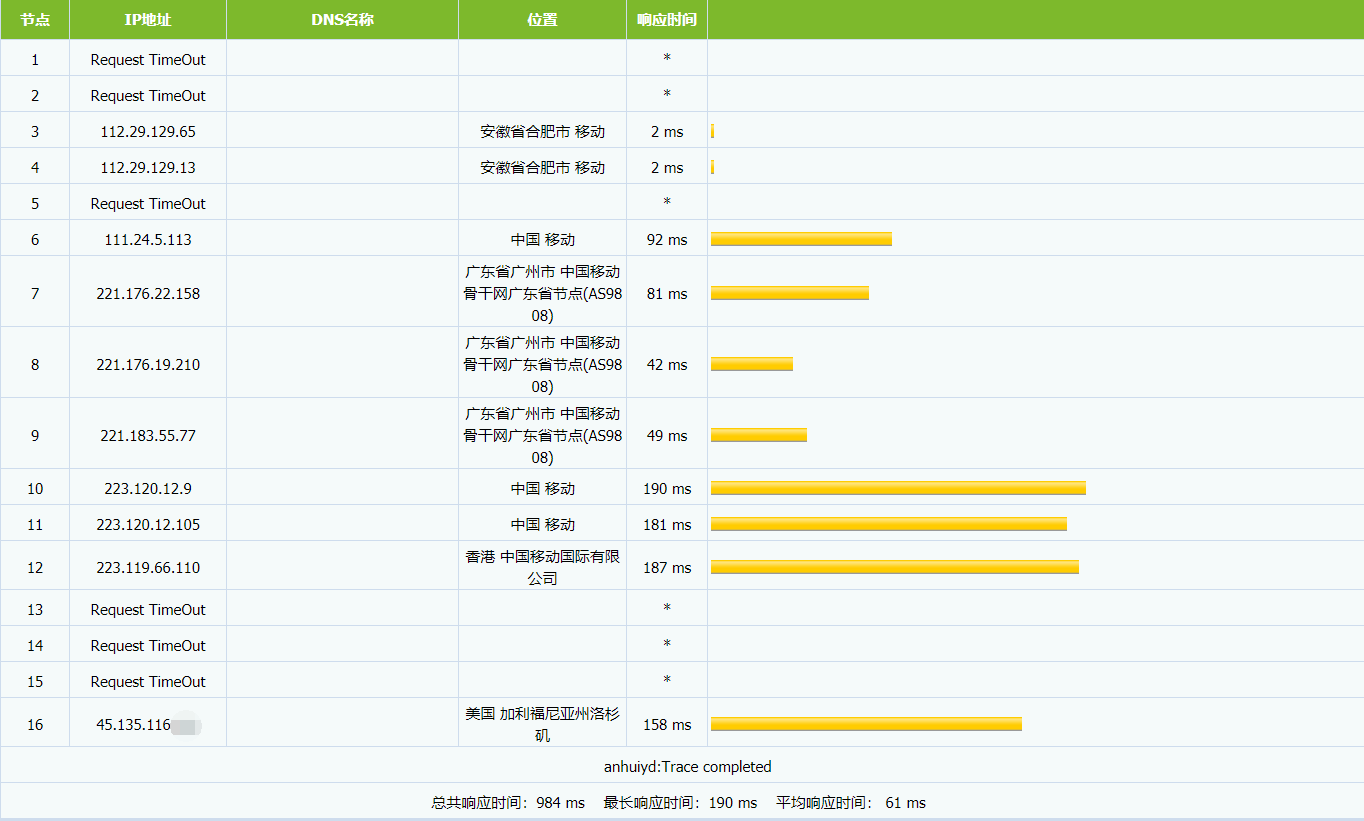Click the anhuiyd:Trace completed status text
Screen dimensions: 1364x821
point(687,767)
